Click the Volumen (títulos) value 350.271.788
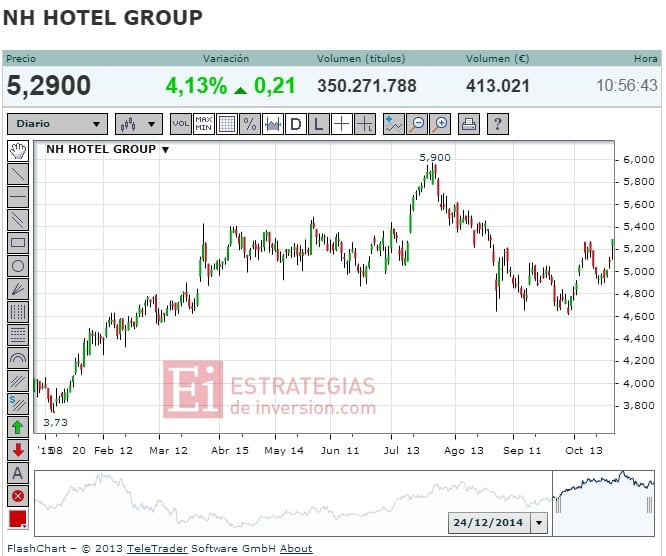The image size is (666, 556). click(x=367, y=86)
